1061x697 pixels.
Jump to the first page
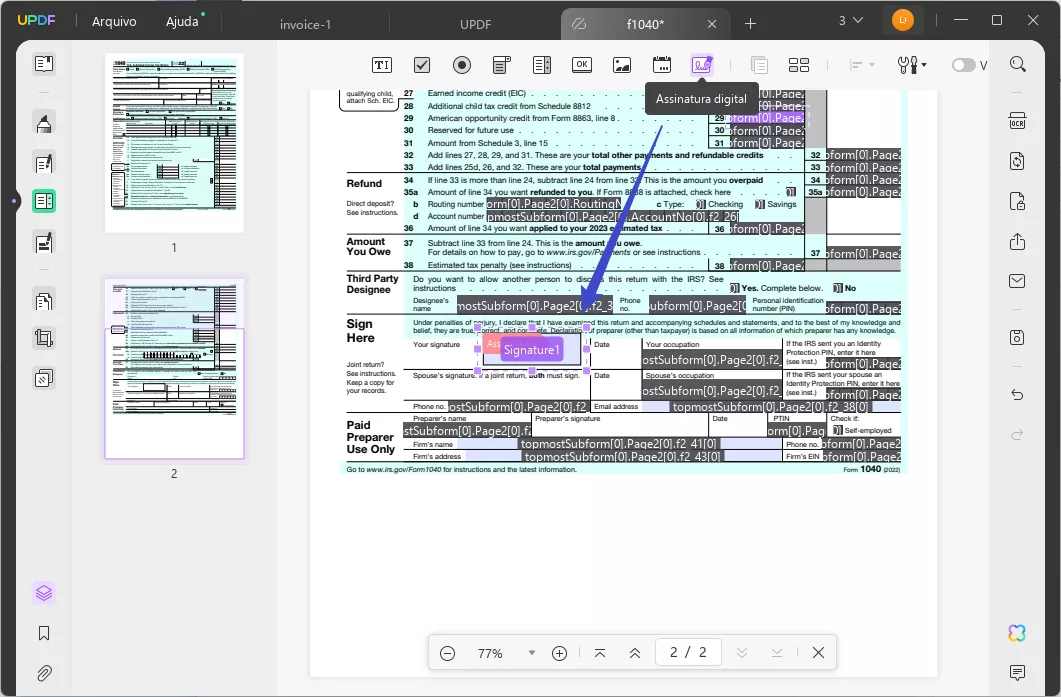tap(600, 653)
